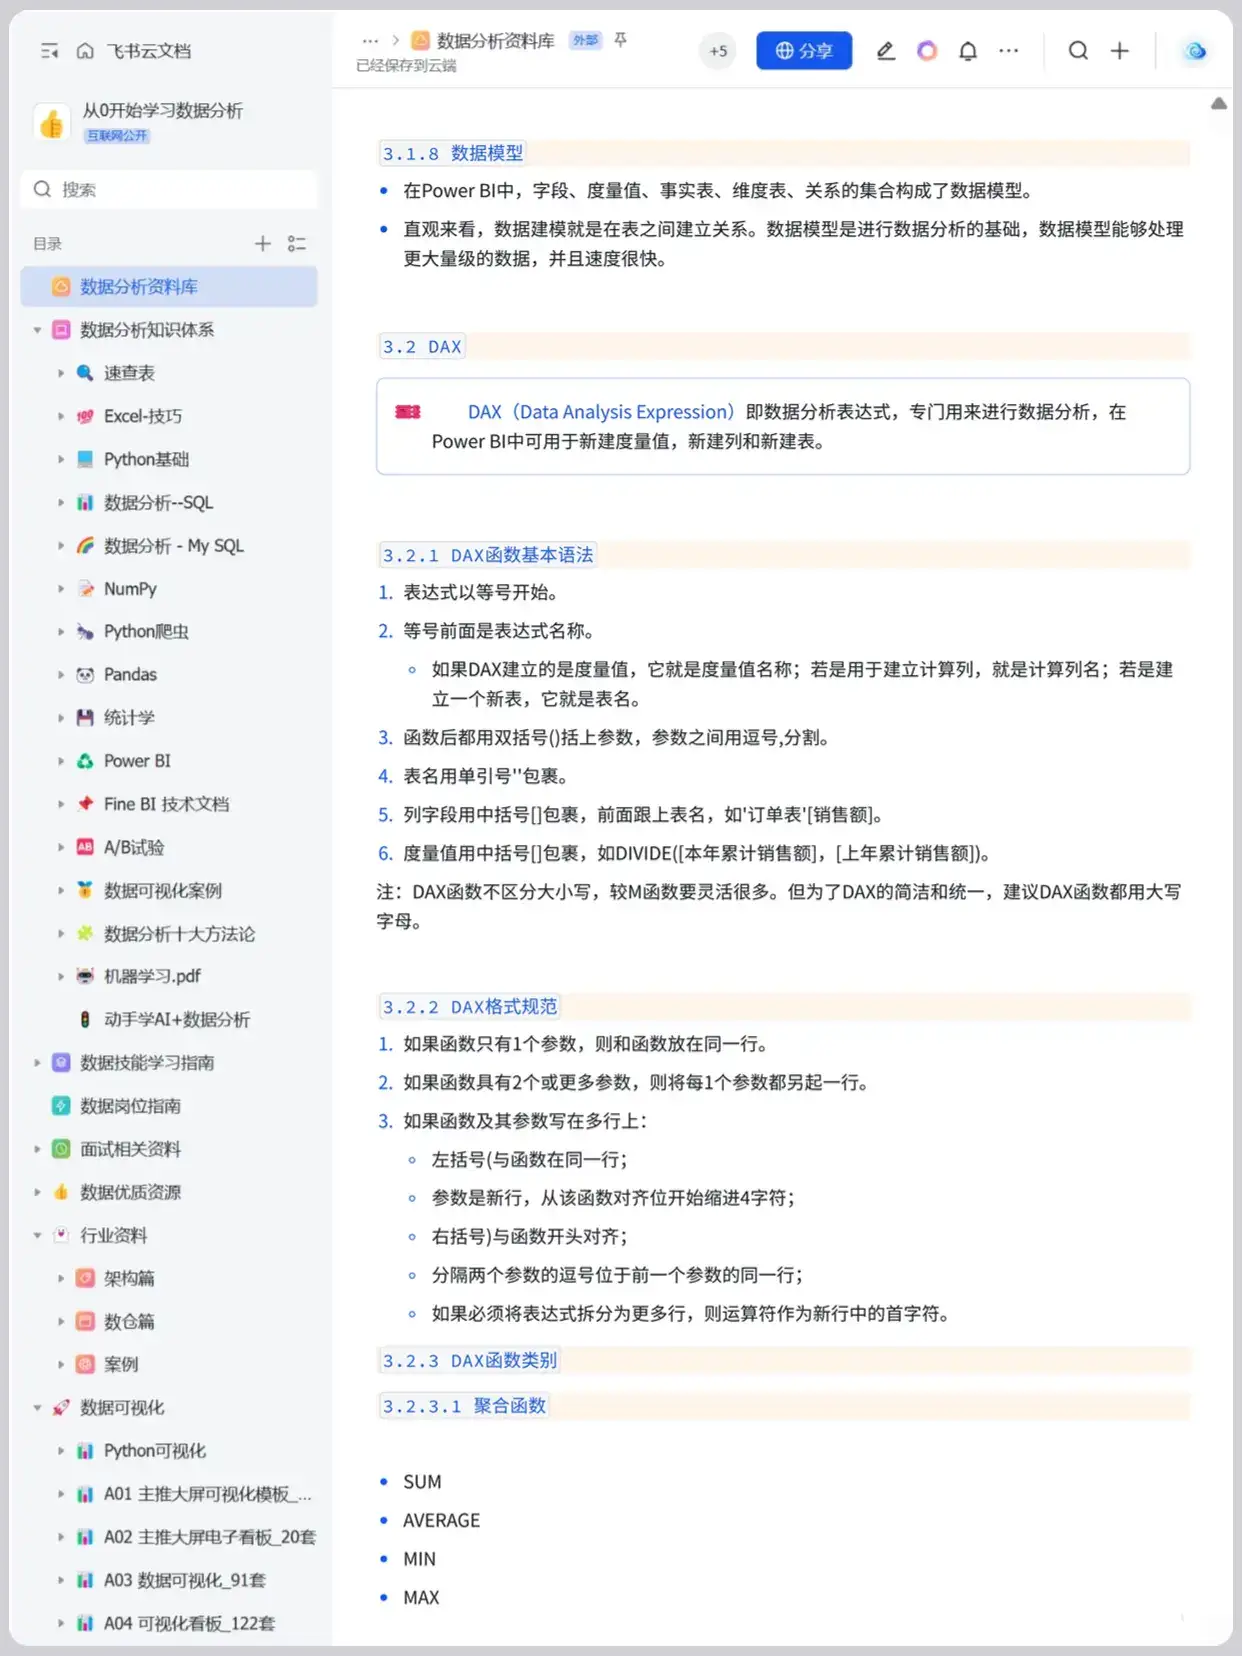This screenshot has height=1656, width=1242.
Task: Open notifications bell icon
Action: [968, 51]
